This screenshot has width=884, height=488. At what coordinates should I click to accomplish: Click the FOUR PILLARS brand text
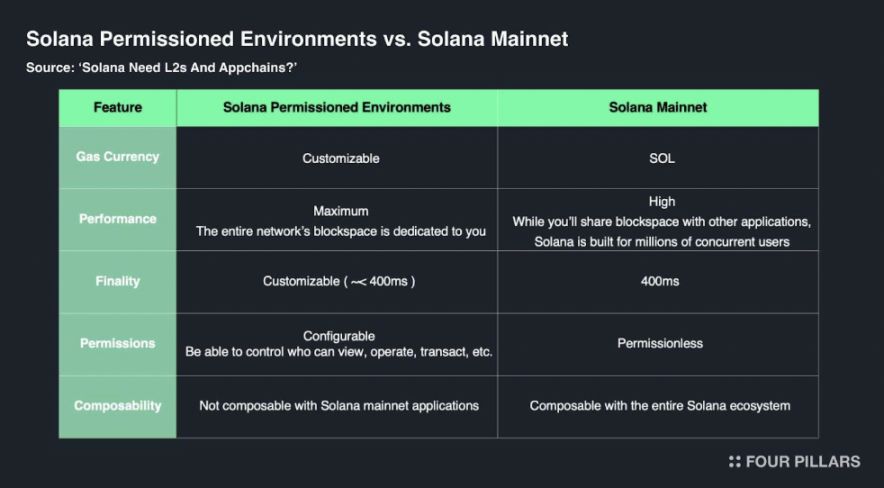click(803, 462)
